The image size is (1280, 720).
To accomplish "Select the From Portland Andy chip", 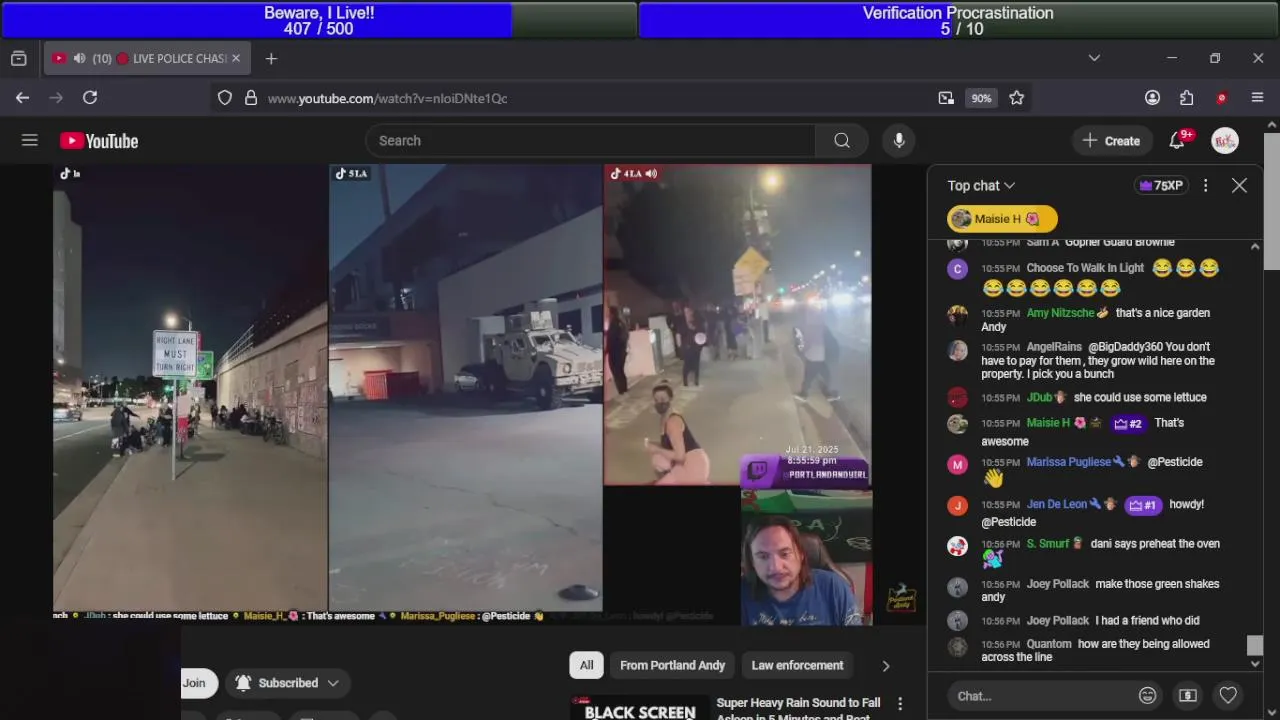I will pyautogui.click(x=672, y=665).
